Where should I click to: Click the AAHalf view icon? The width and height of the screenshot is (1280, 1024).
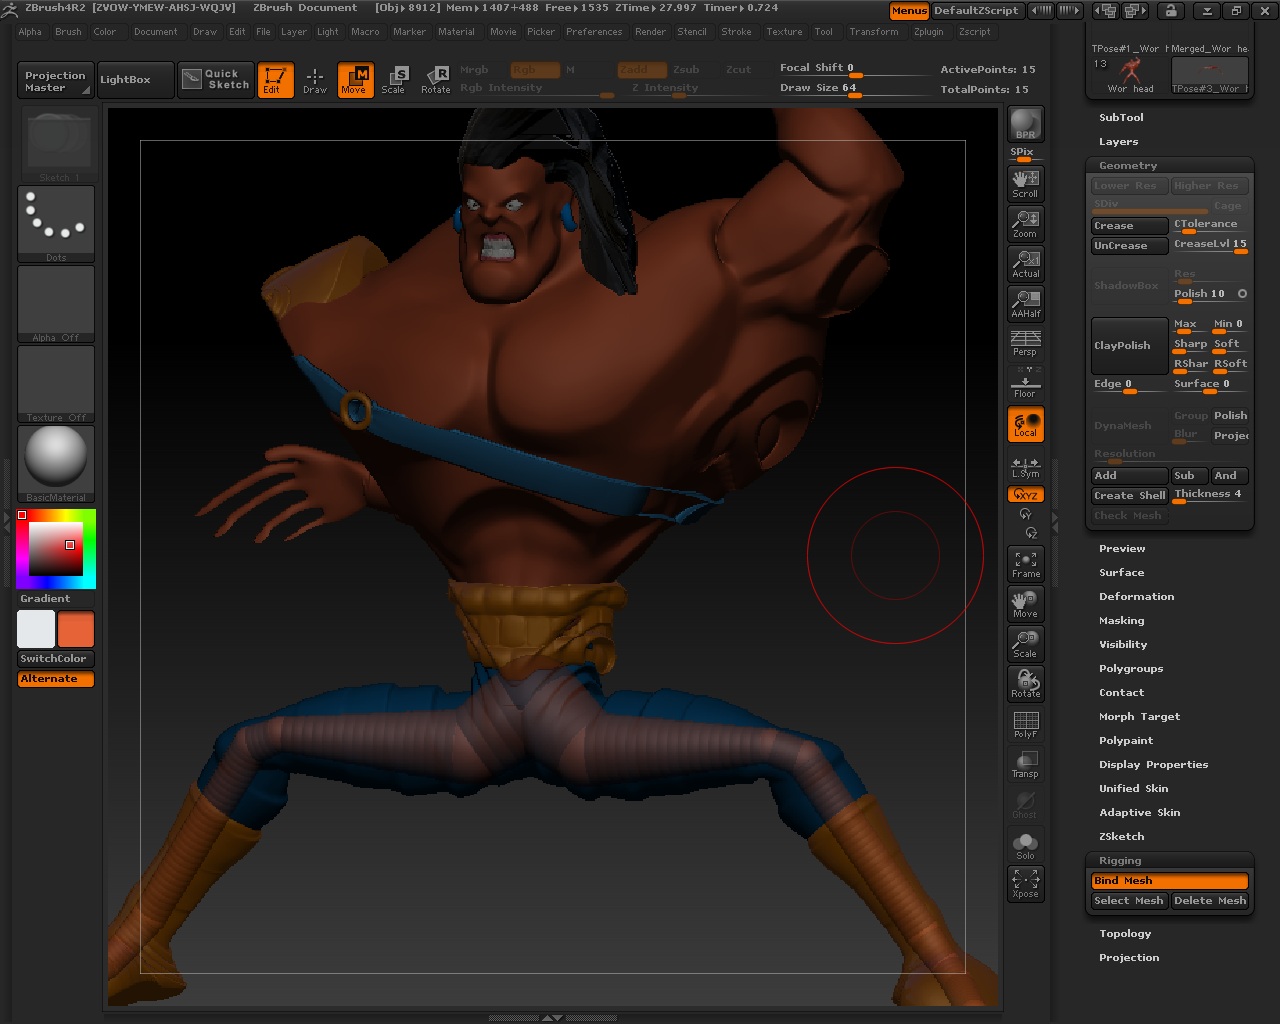coord(1025,303)
